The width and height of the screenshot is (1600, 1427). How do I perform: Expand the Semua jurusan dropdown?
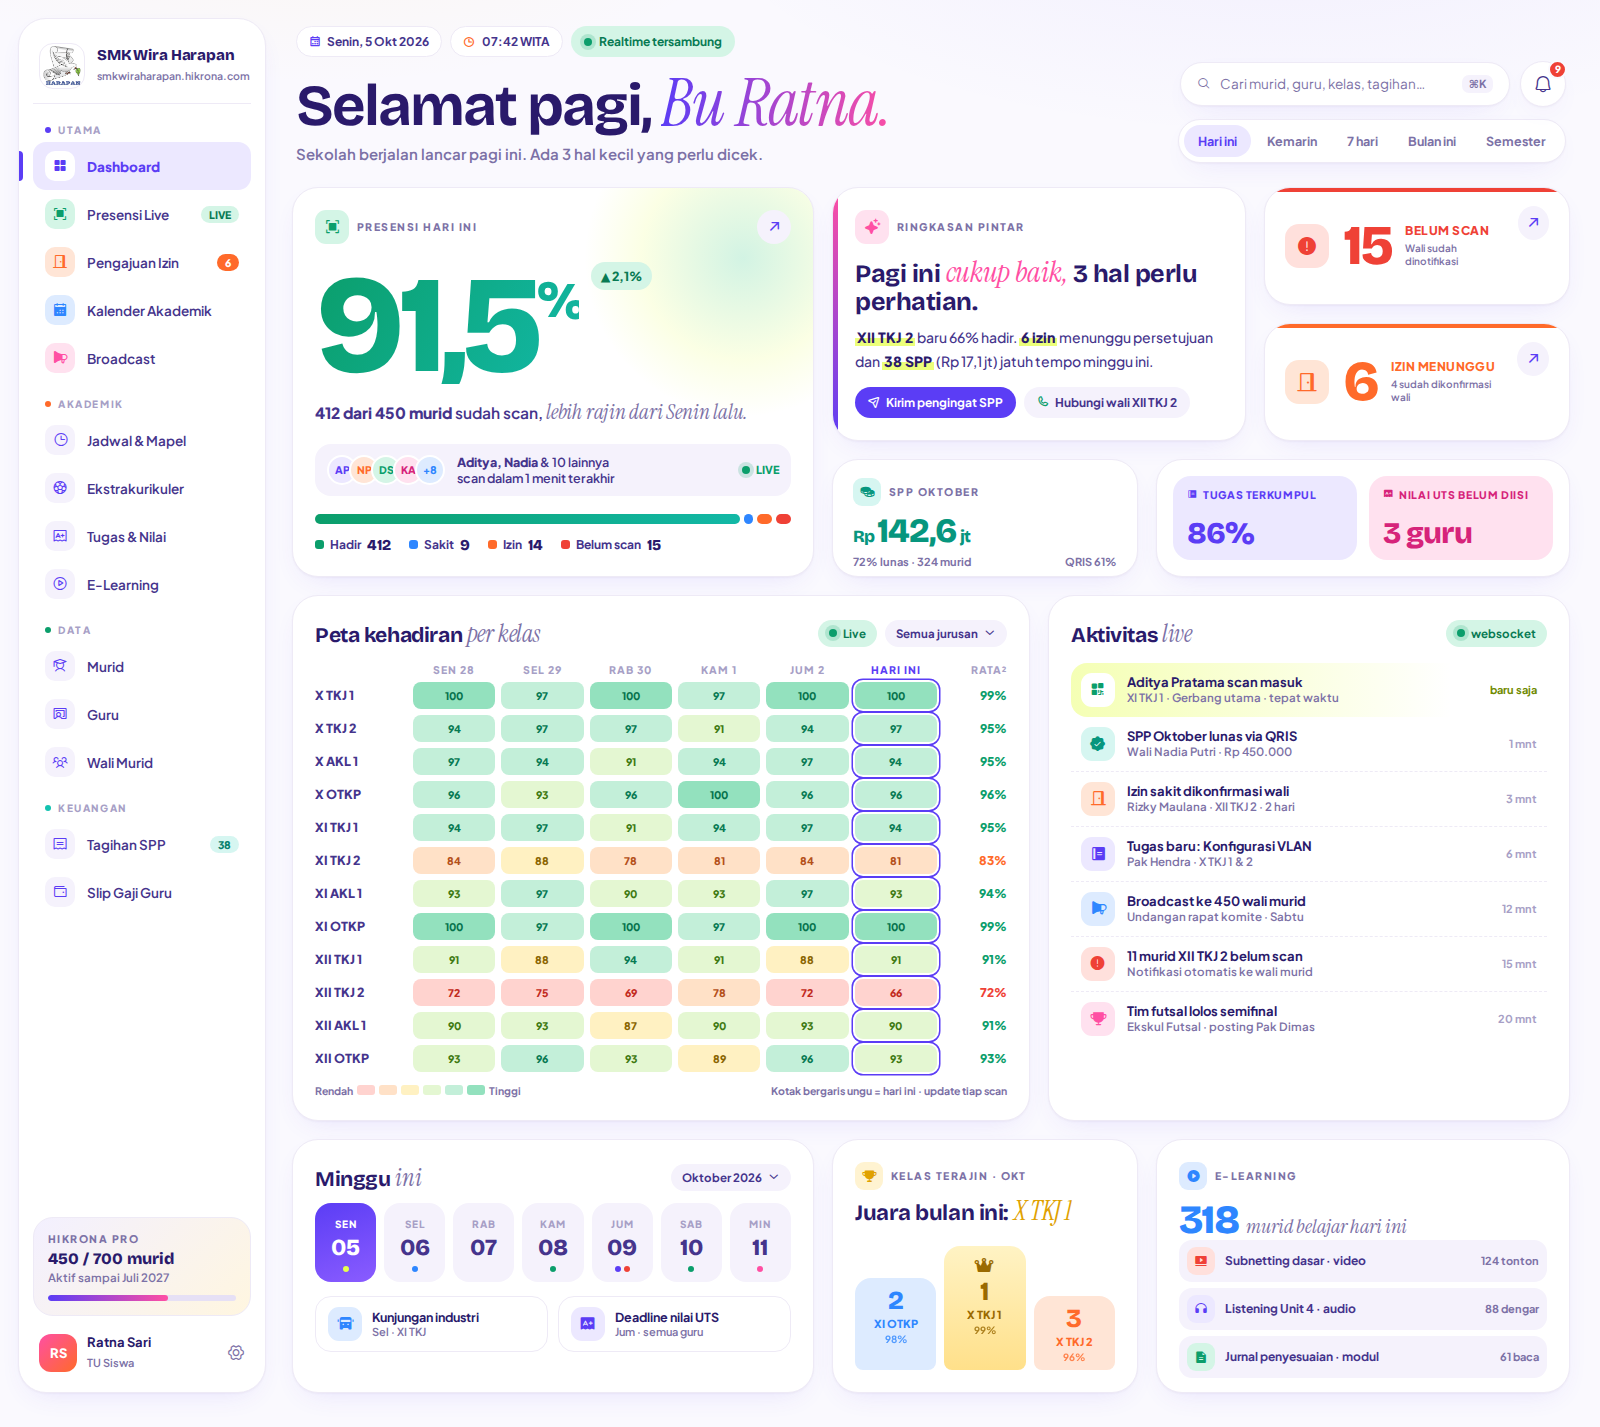pos(945,633)
